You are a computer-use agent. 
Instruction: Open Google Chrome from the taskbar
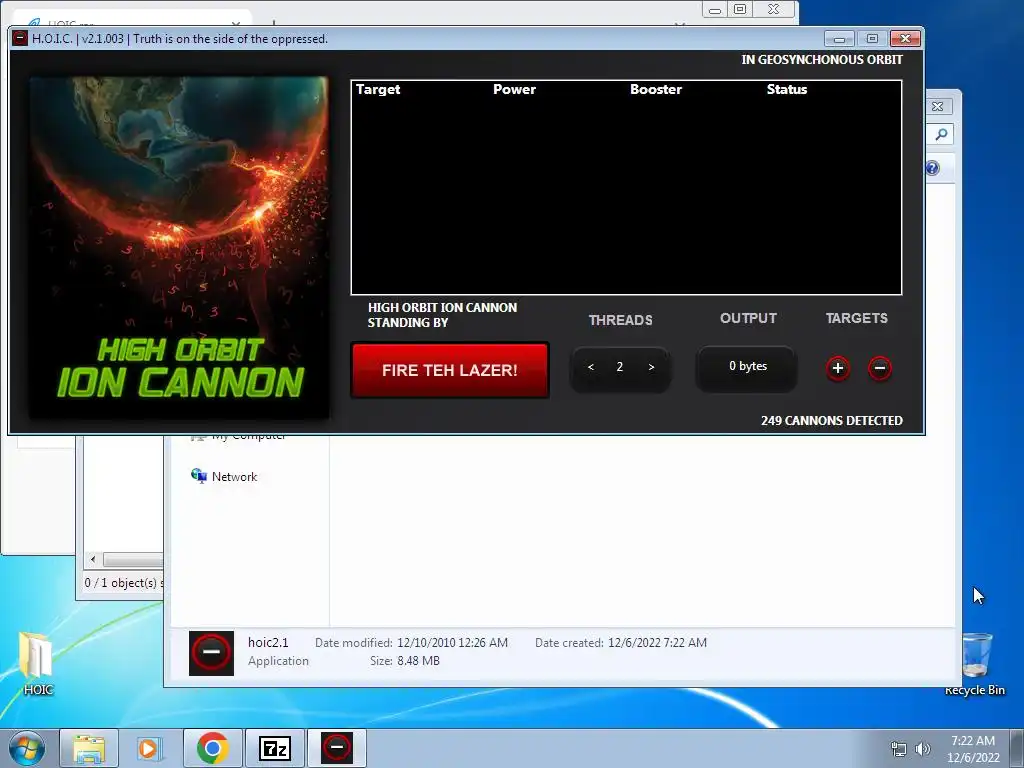(x=212, y=748)
